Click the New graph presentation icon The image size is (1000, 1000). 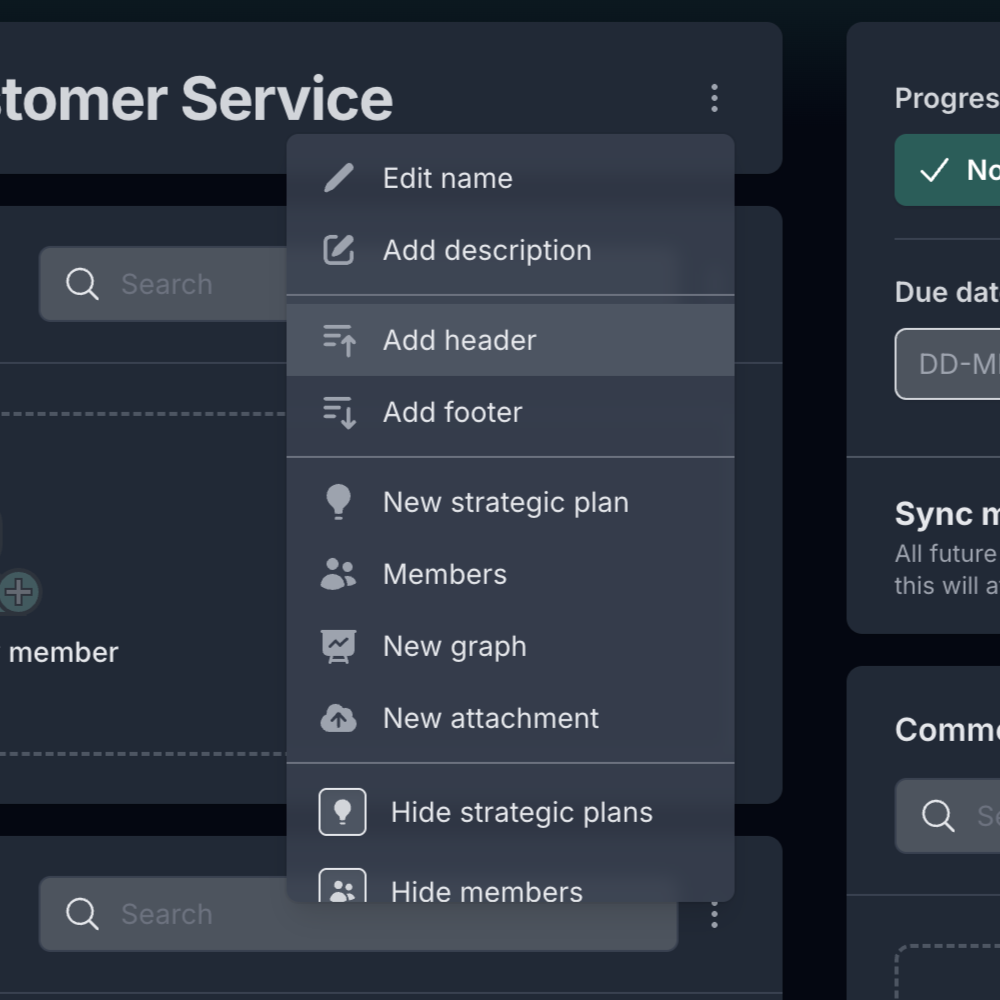coord(339,646)
